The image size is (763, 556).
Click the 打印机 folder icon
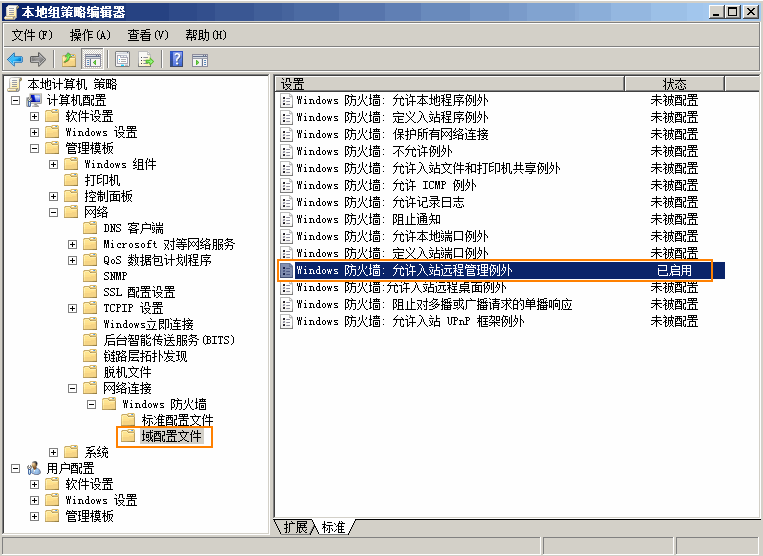click(x=71, y=180)
